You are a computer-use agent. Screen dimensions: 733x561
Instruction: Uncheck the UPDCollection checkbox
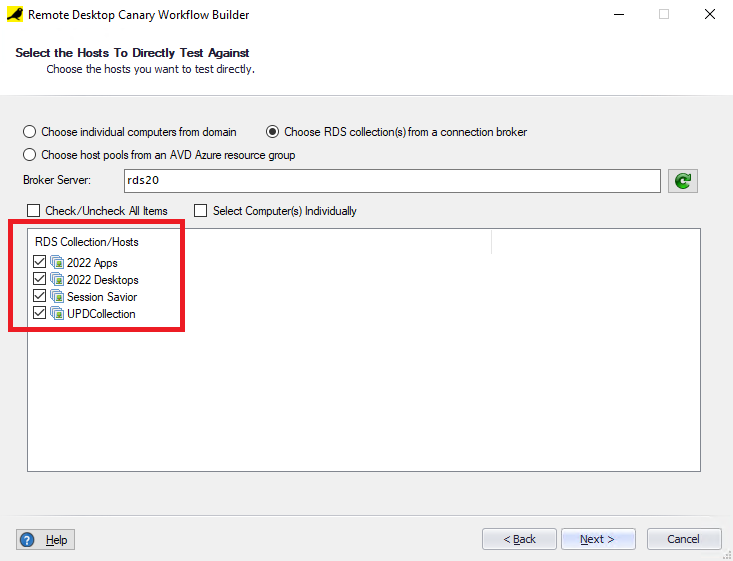(x=39, y=313)
